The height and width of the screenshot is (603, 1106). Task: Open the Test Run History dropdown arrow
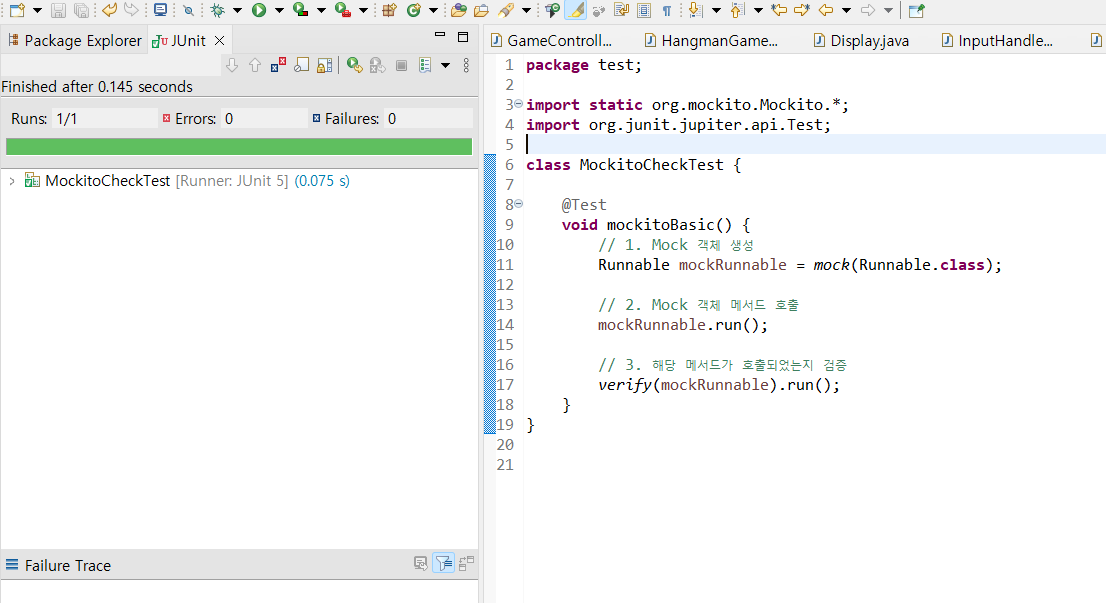point(445,66)
